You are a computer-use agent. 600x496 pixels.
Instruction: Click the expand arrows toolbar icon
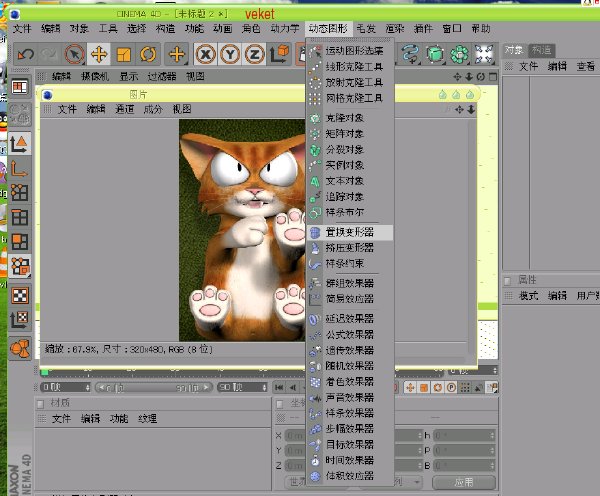[x=484, y=54]
